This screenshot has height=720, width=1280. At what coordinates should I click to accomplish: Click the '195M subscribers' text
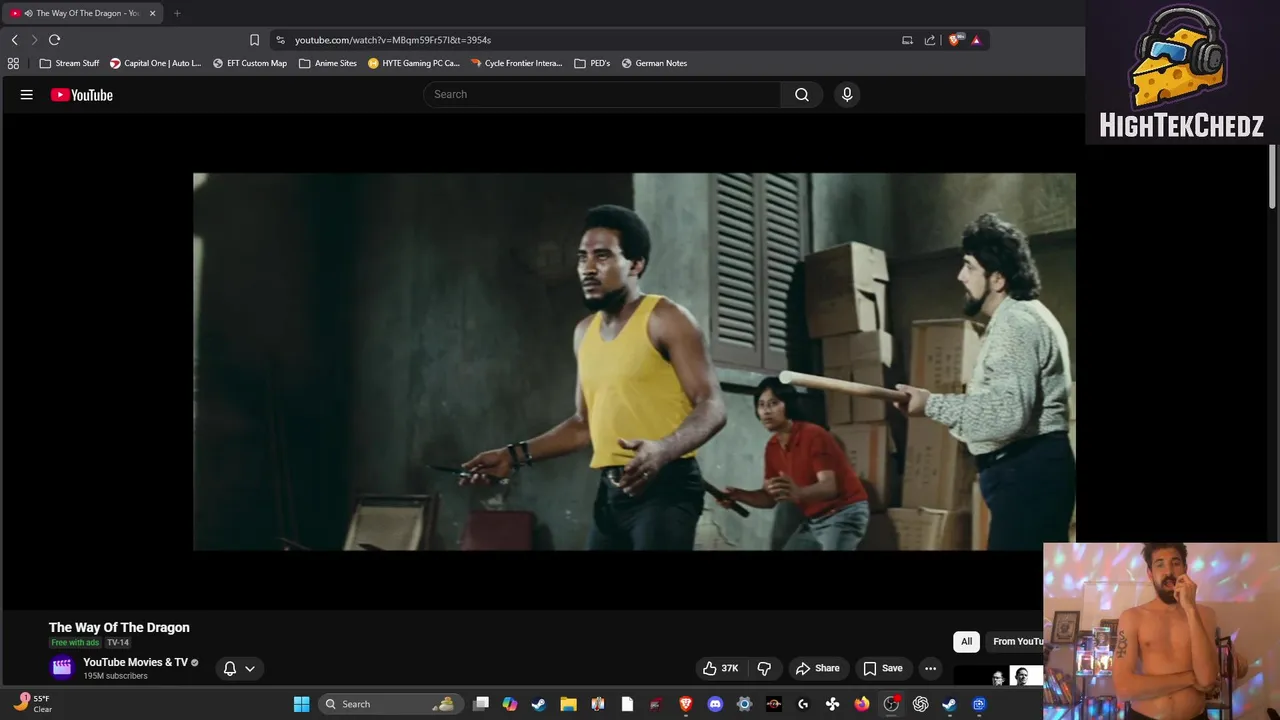coord(115,676)
